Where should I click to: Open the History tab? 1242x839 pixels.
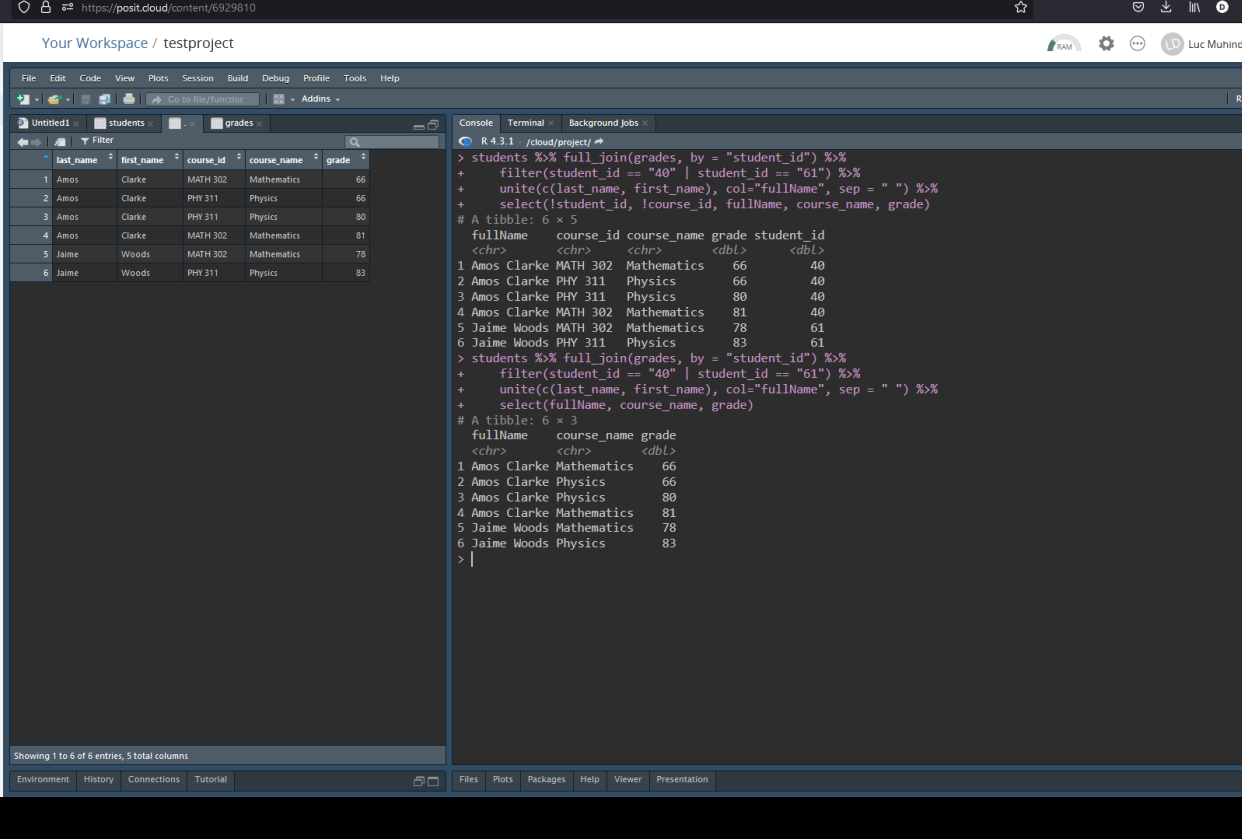pos(98,779)
